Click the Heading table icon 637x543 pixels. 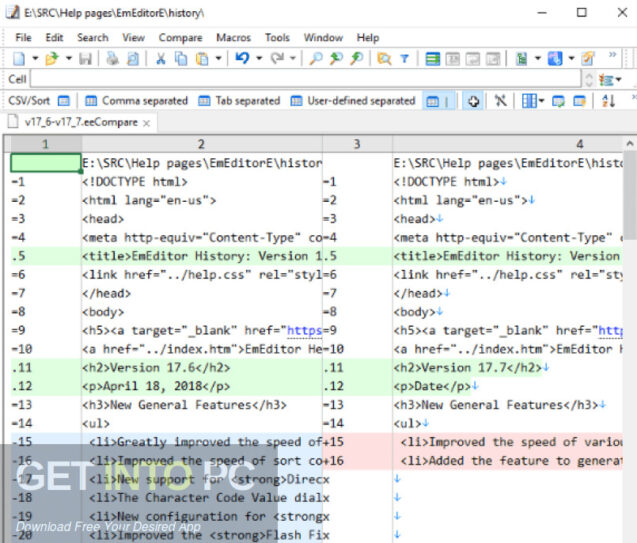point(579,101)
